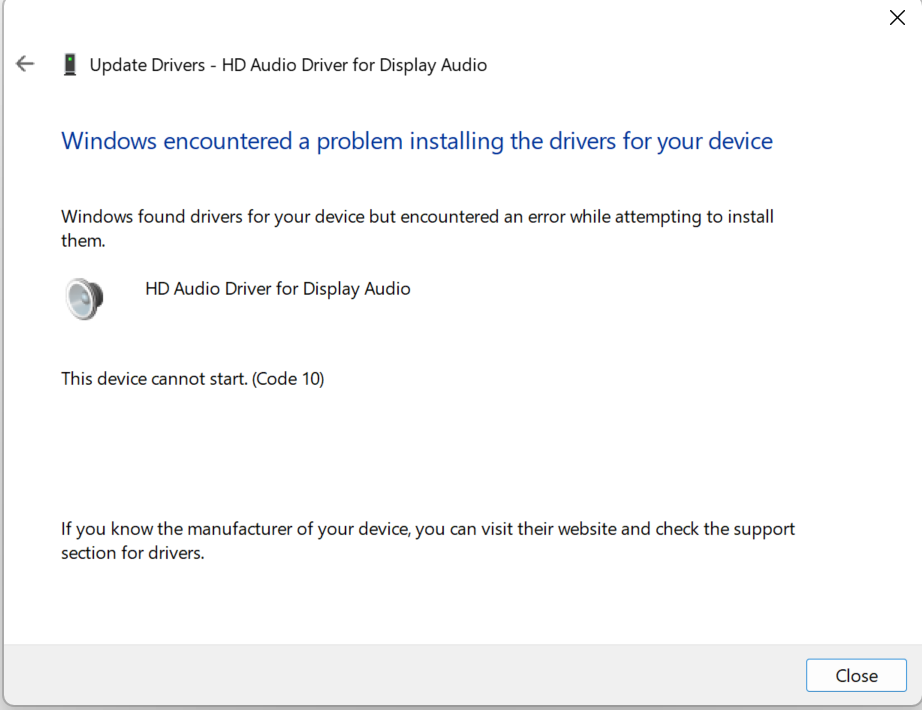Click the device icon beside Update Drivers title

point(70,66)
